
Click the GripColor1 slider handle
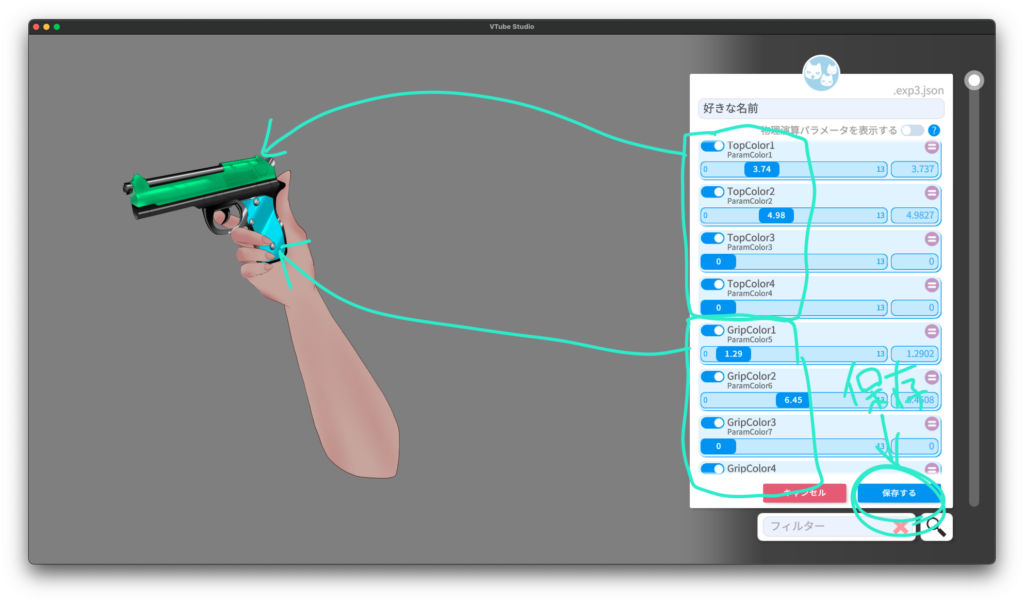[x=732, y=354]
